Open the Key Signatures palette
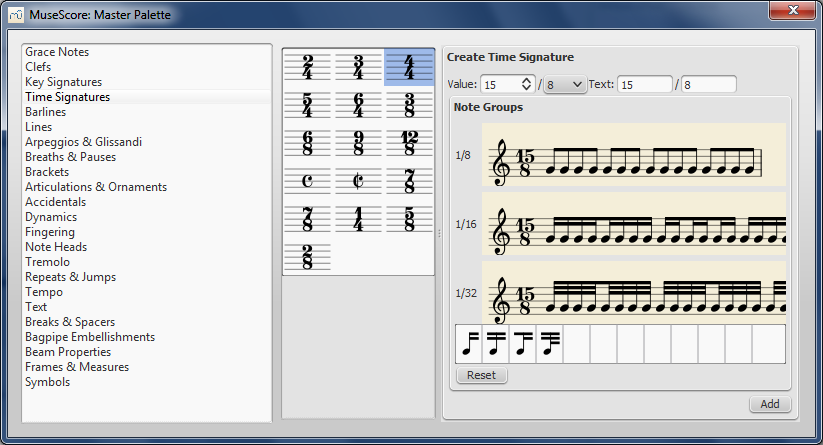The image size is (823, 445). click(64, 82)
